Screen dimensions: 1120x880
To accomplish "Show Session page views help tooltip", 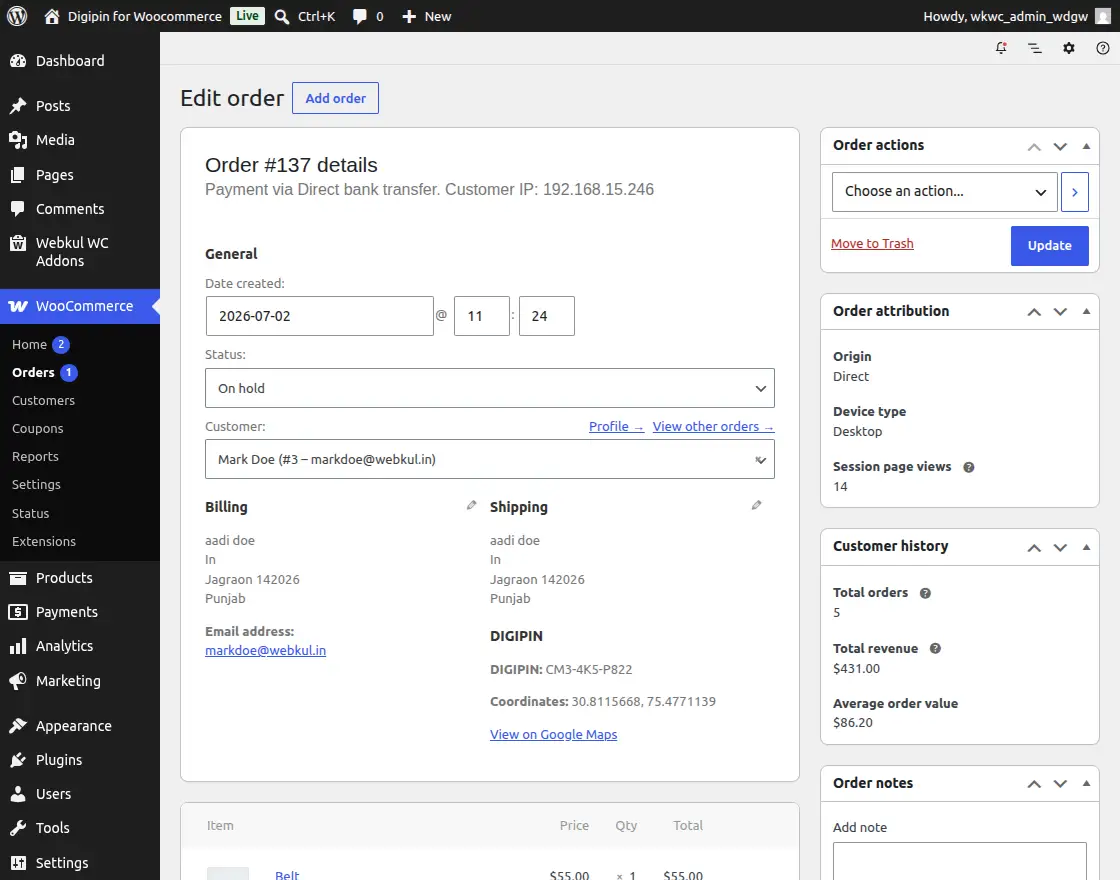I will (x=969, y=467).
